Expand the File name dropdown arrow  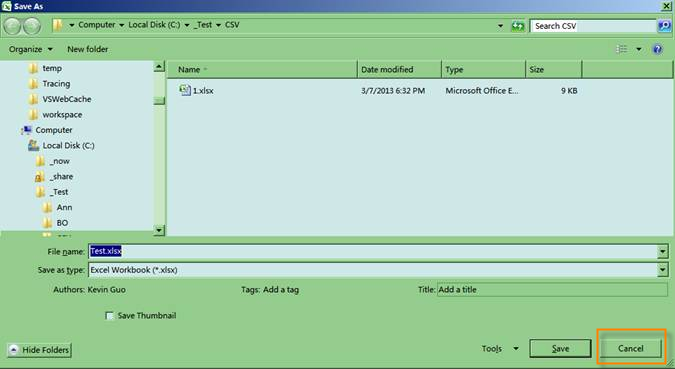pyautogui.click(x=663, y=251)
